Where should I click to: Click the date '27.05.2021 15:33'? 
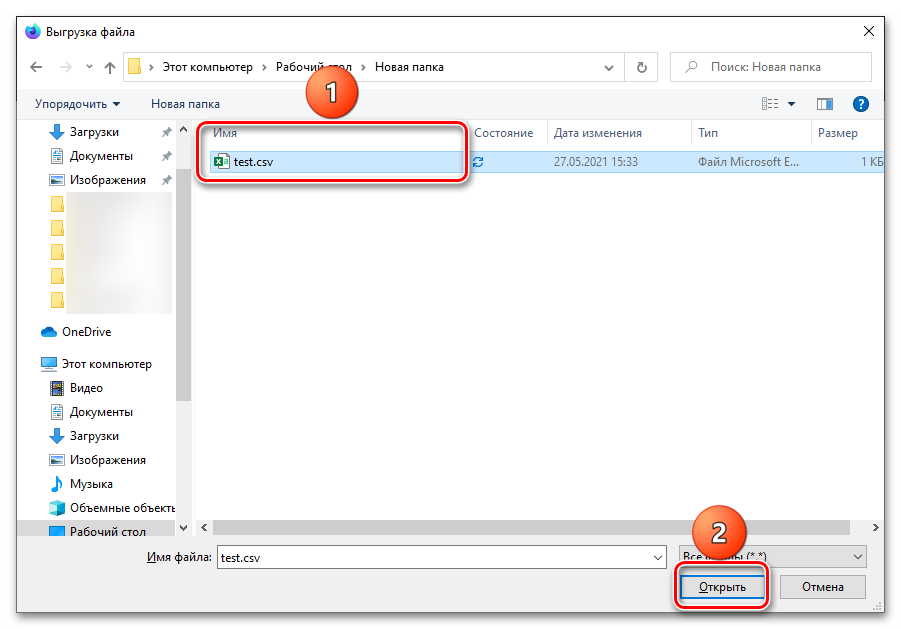[595, 162]
